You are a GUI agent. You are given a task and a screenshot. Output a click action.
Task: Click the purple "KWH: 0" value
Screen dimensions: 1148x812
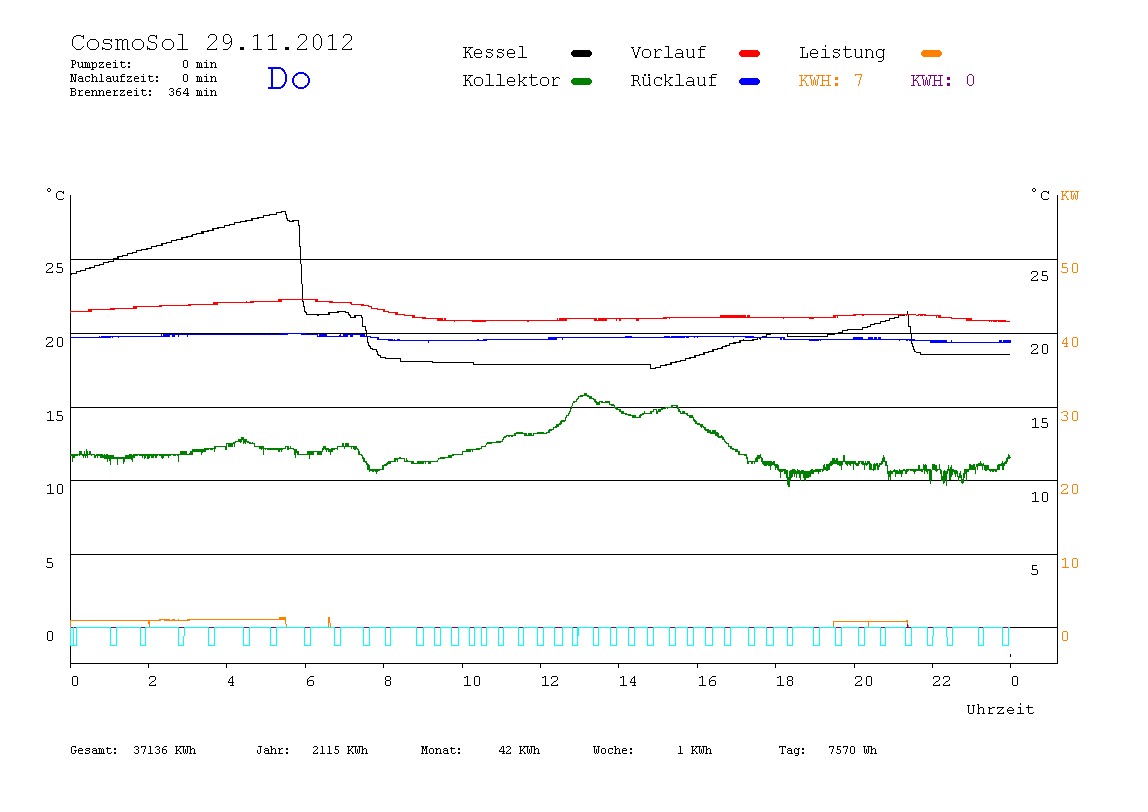point(943,81)
